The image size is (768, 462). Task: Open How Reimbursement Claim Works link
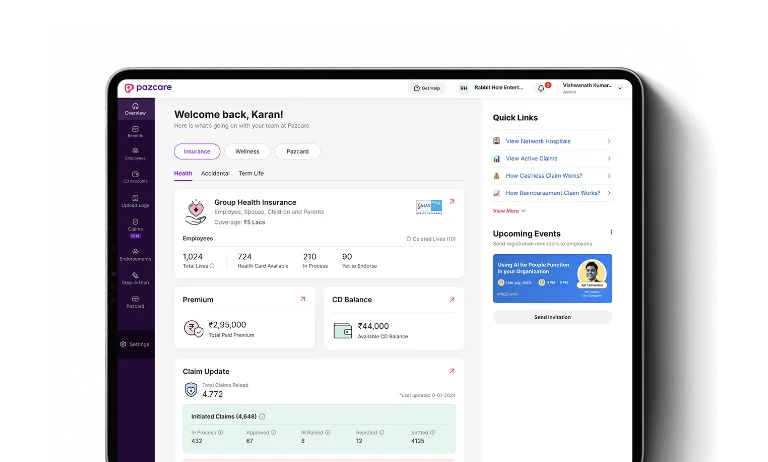[552, 193]
